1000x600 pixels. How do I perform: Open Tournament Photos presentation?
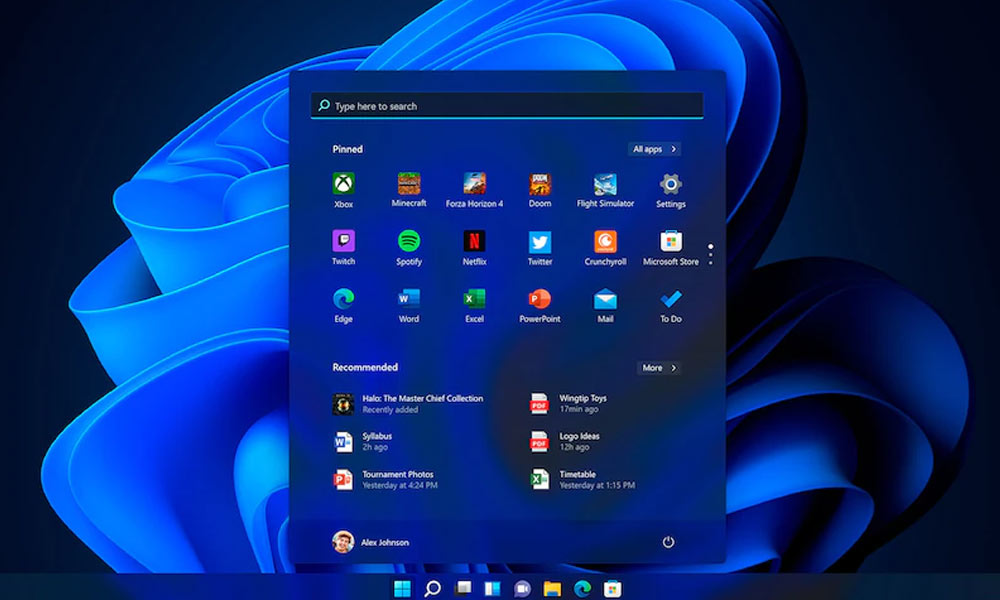tap(386, 479)
